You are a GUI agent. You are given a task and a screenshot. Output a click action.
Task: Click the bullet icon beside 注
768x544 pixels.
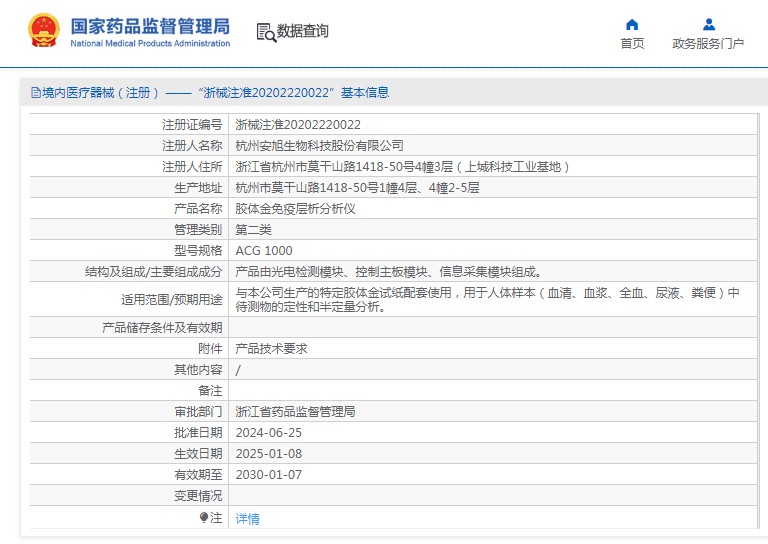coord(204,517)
